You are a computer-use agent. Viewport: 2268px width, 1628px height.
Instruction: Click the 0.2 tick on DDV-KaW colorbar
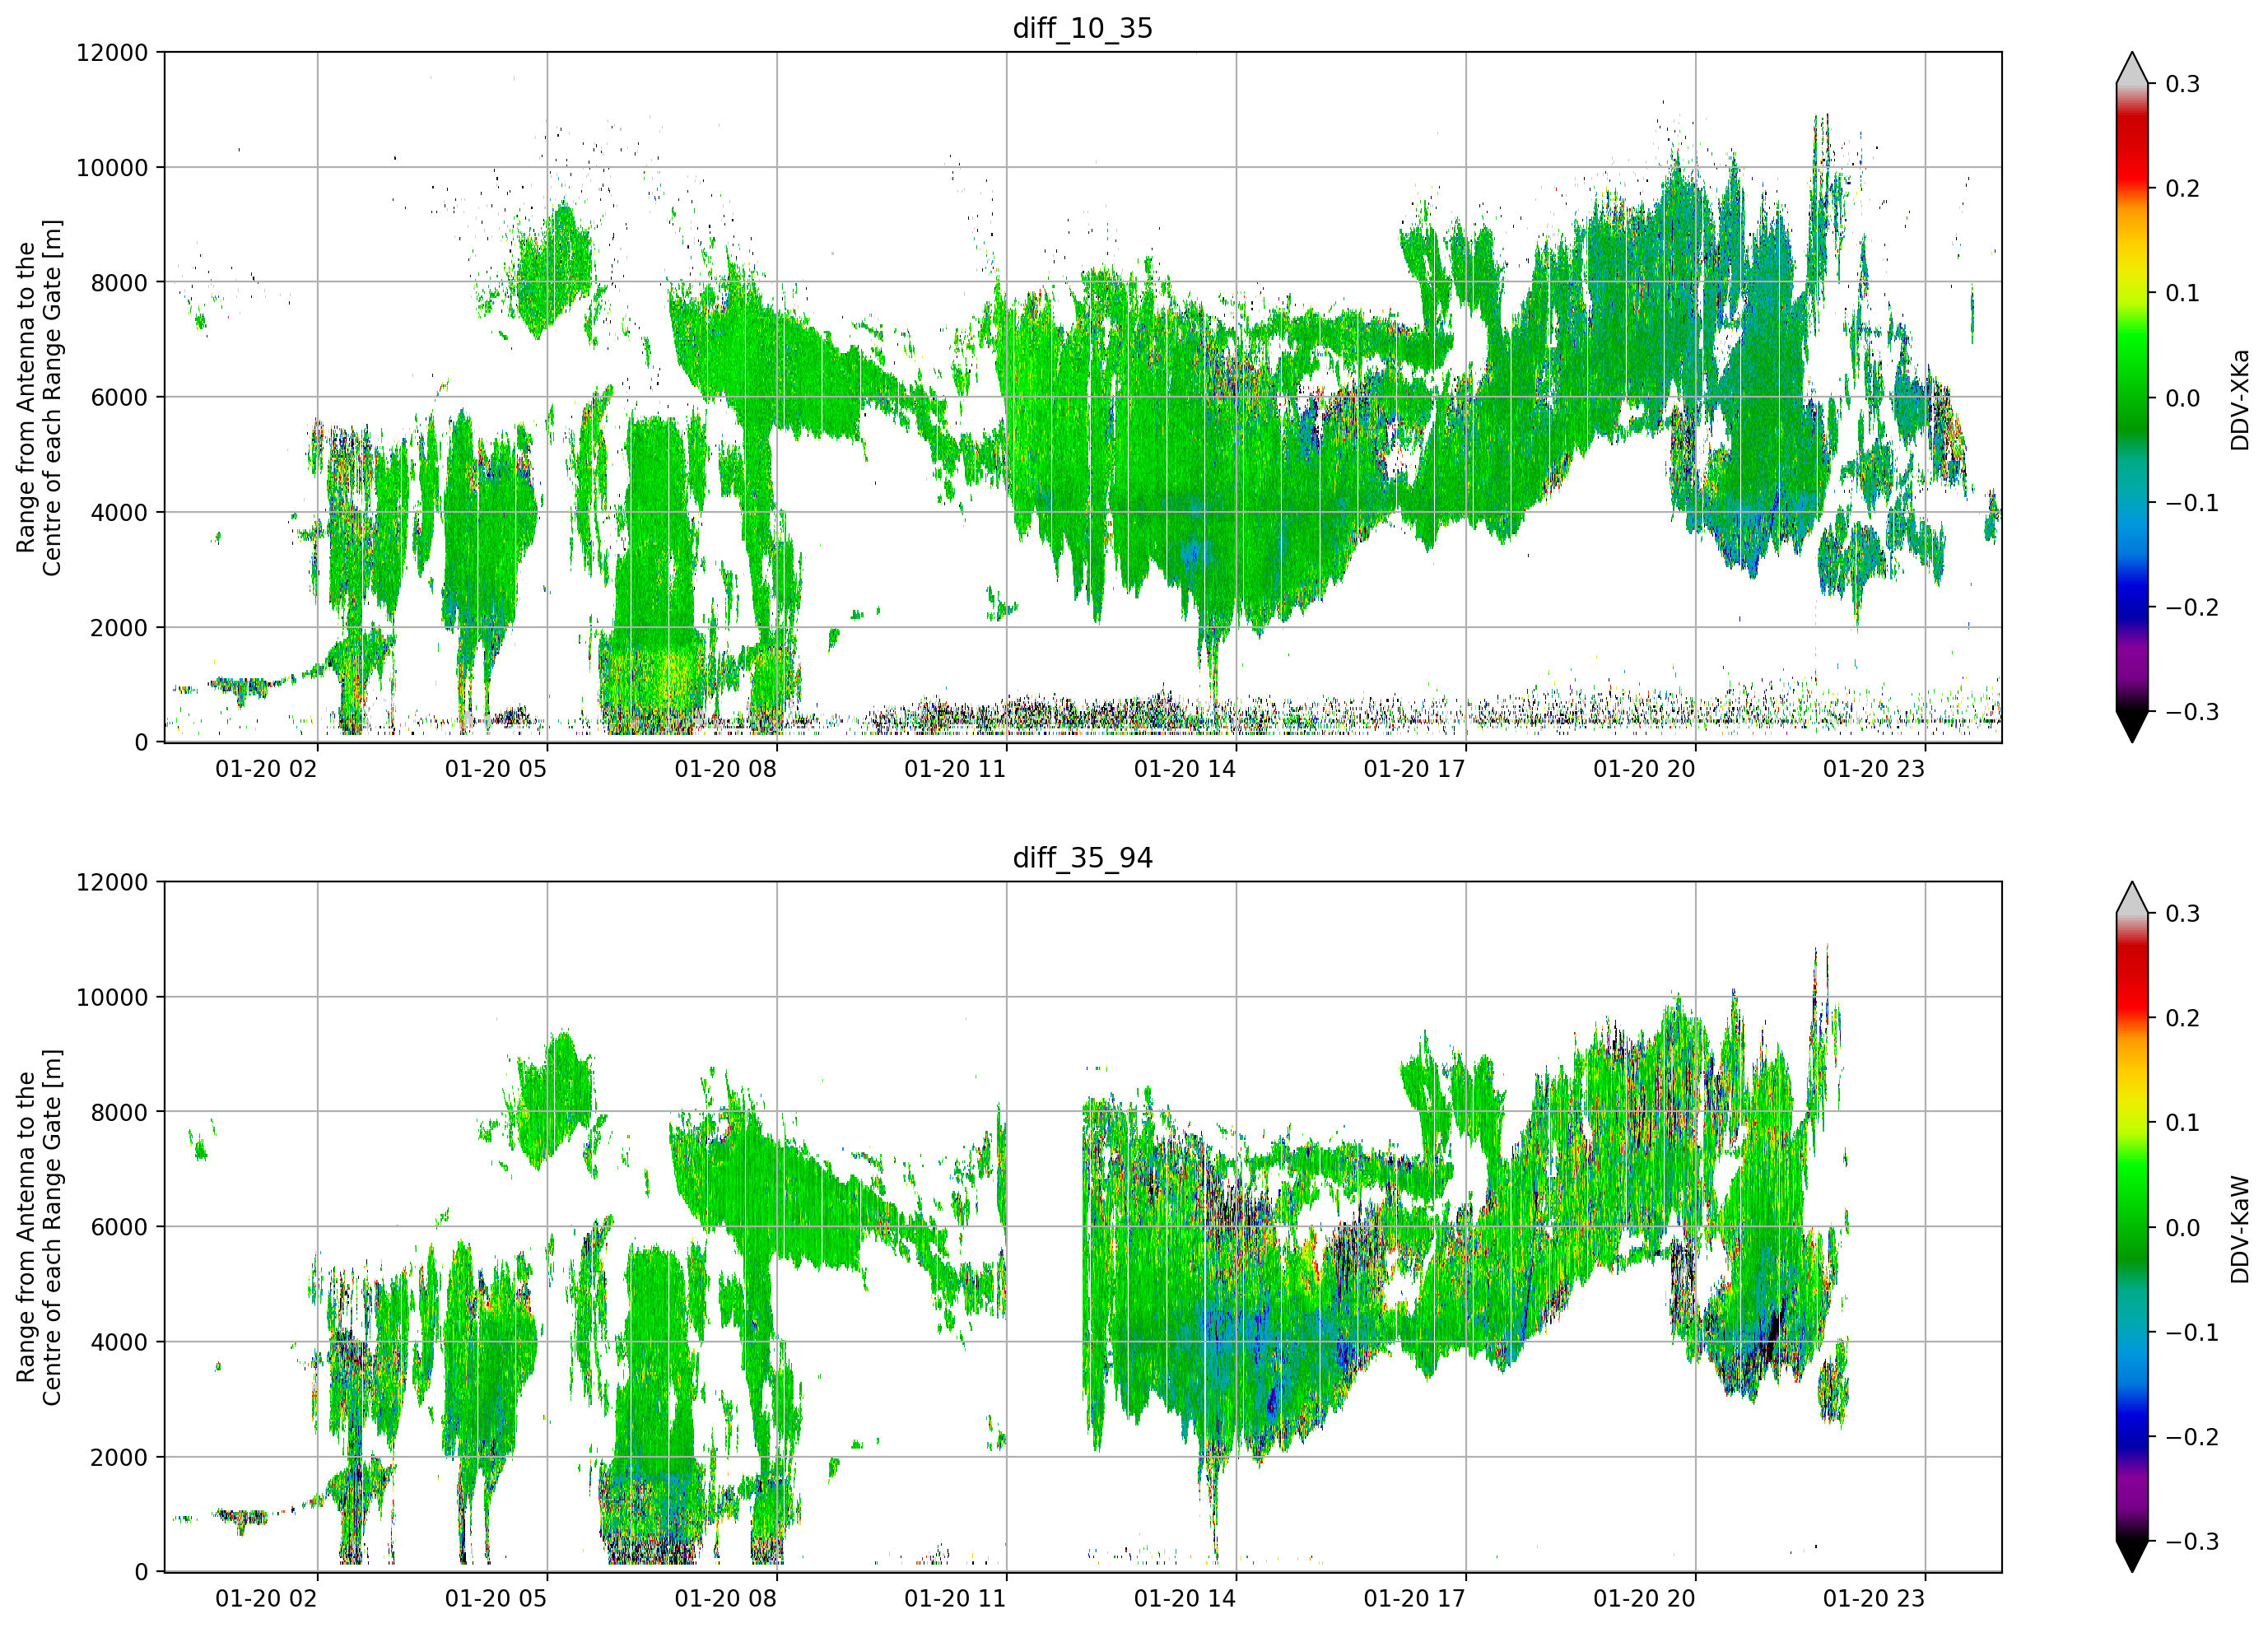pos(2183,1019)
